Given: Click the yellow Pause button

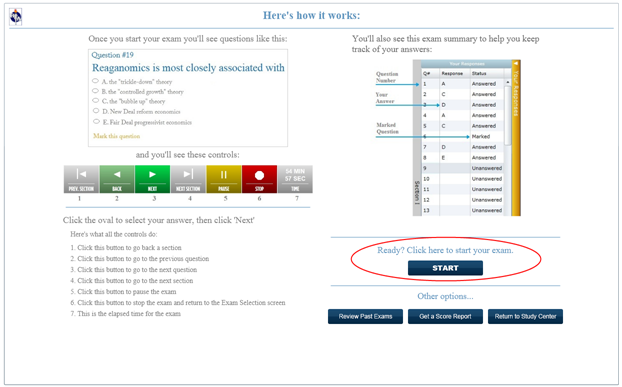Looking at the screenshot, I should tap(224, 179).
